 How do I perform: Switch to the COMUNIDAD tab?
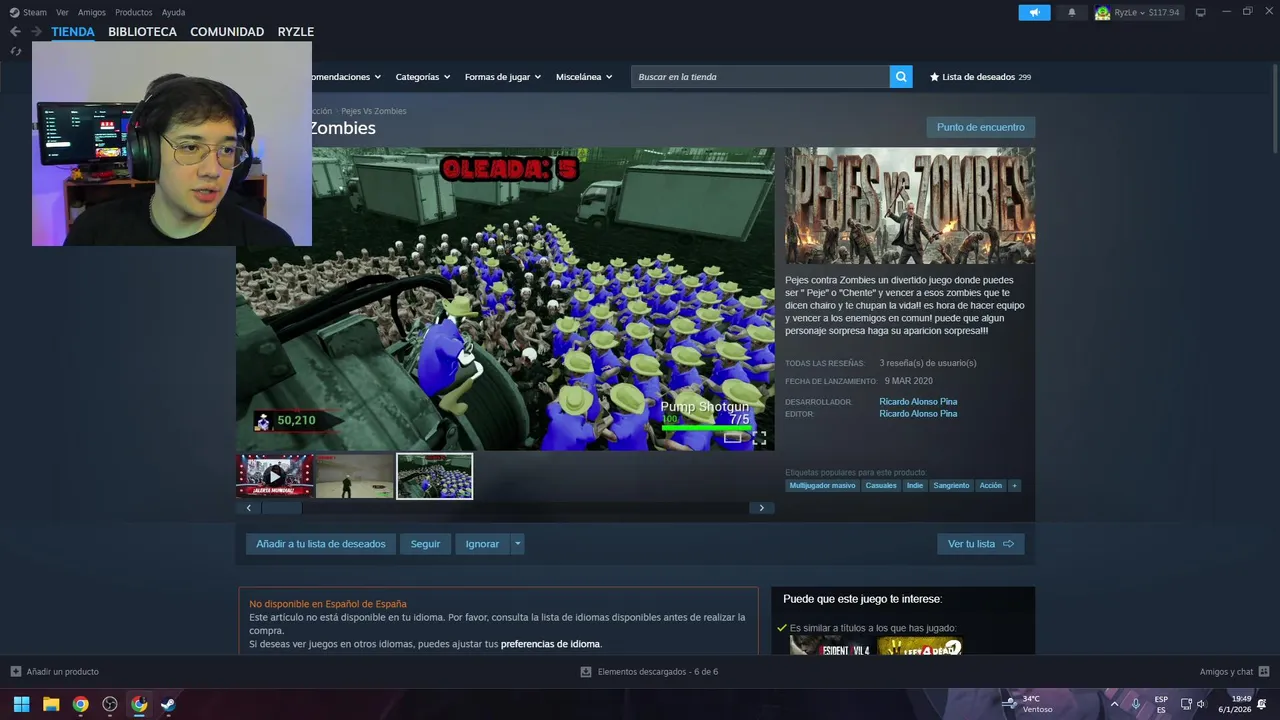click(227, 32)
